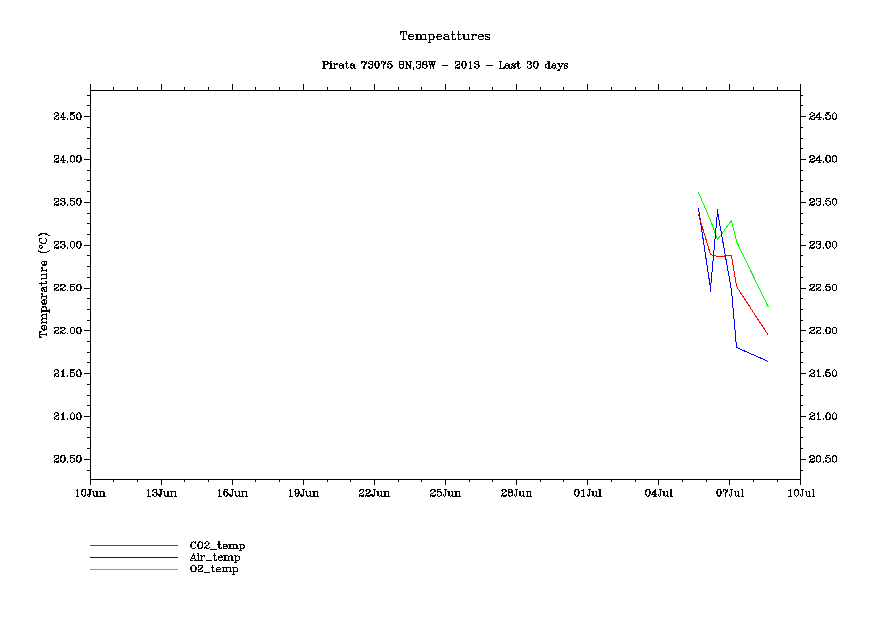Image resolution: width=891 pixels, height=630 pixels.
Task: Click the chart title "Tempeattures"
Action: (x=445, y=36)
